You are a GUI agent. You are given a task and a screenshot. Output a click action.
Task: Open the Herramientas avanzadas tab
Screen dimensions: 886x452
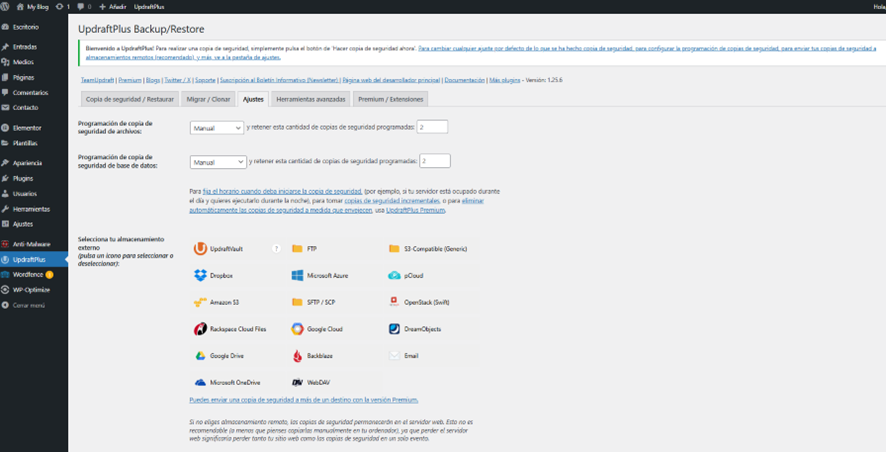tap(311, 99)
